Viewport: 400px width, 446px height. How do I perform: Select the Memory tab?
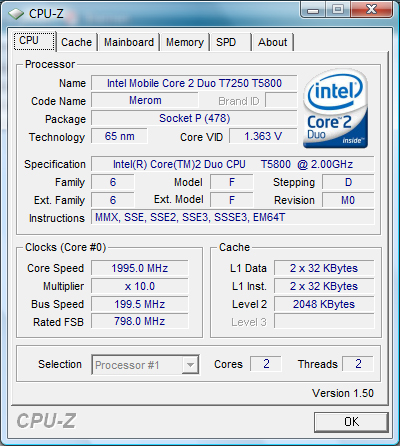(x=185, y=42)
